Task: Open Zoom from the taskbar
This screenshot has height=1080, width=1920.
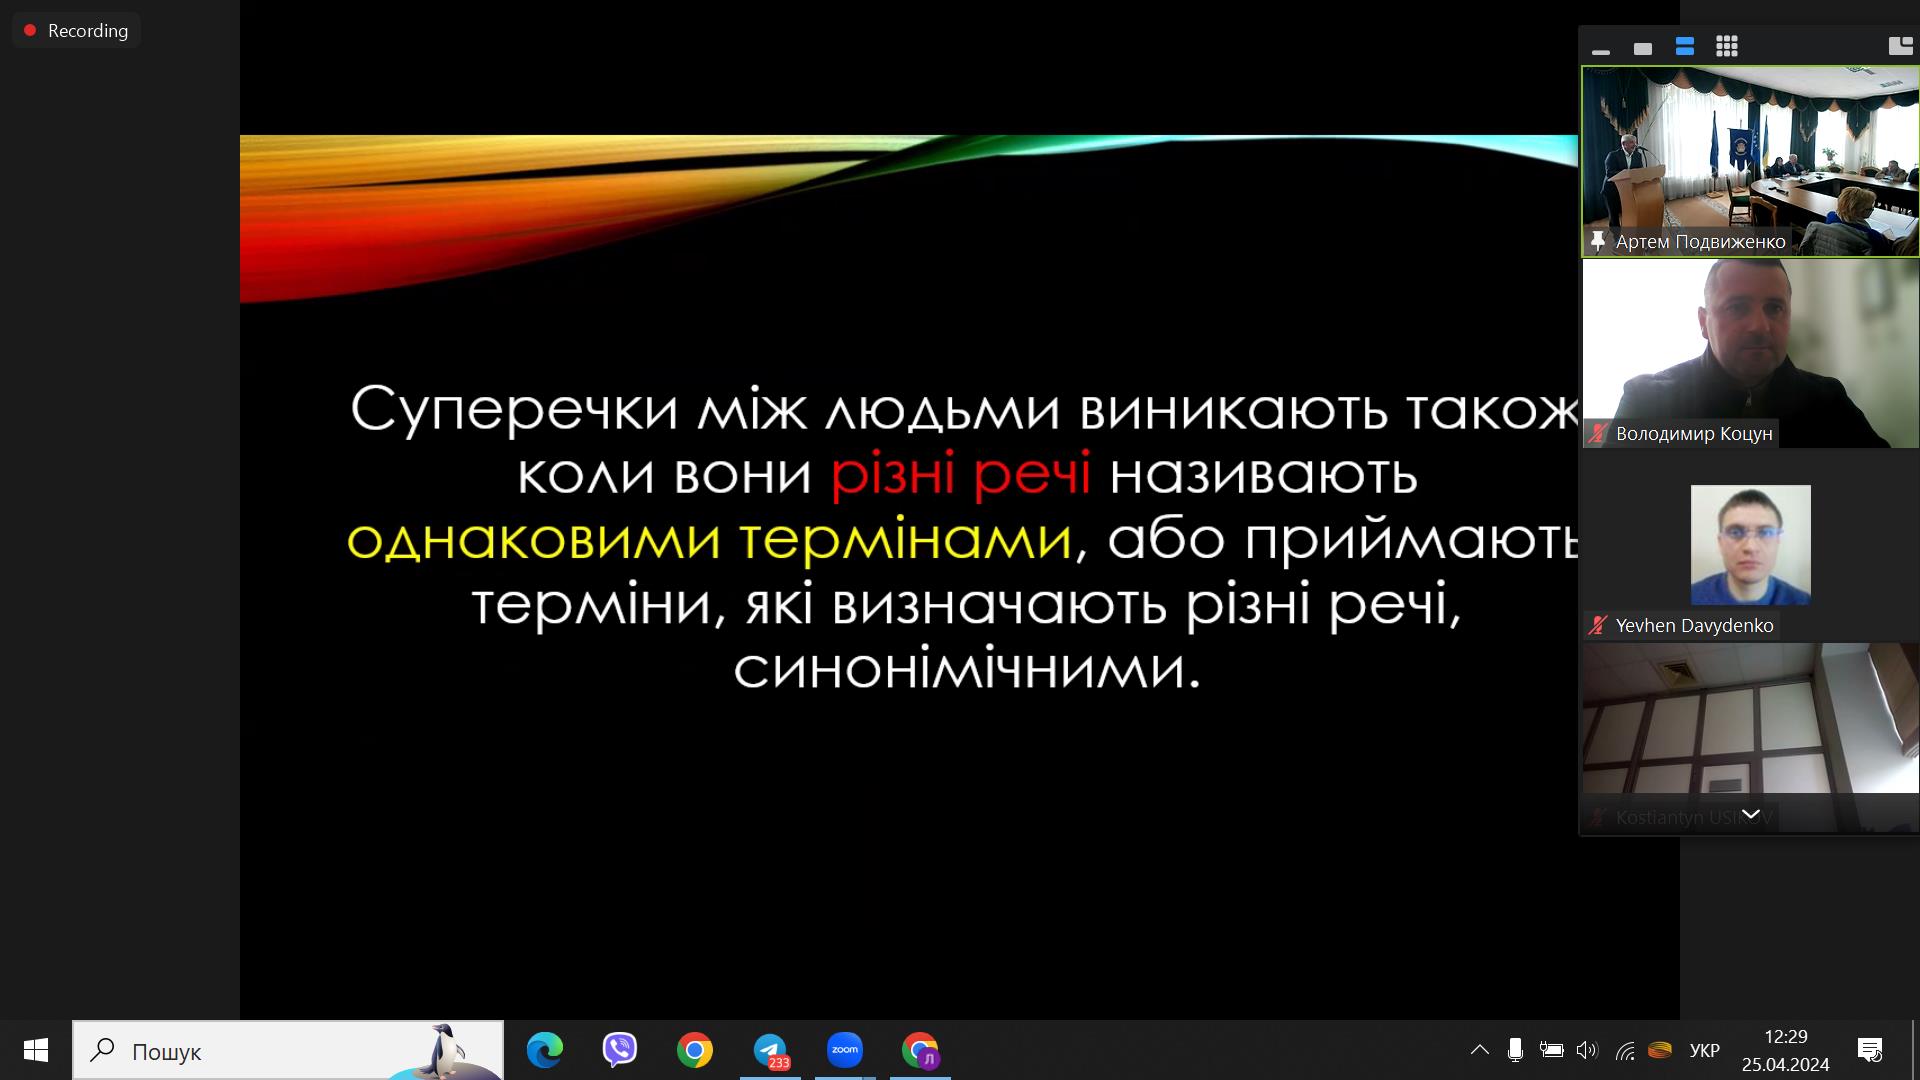Action: [845, 1050]
